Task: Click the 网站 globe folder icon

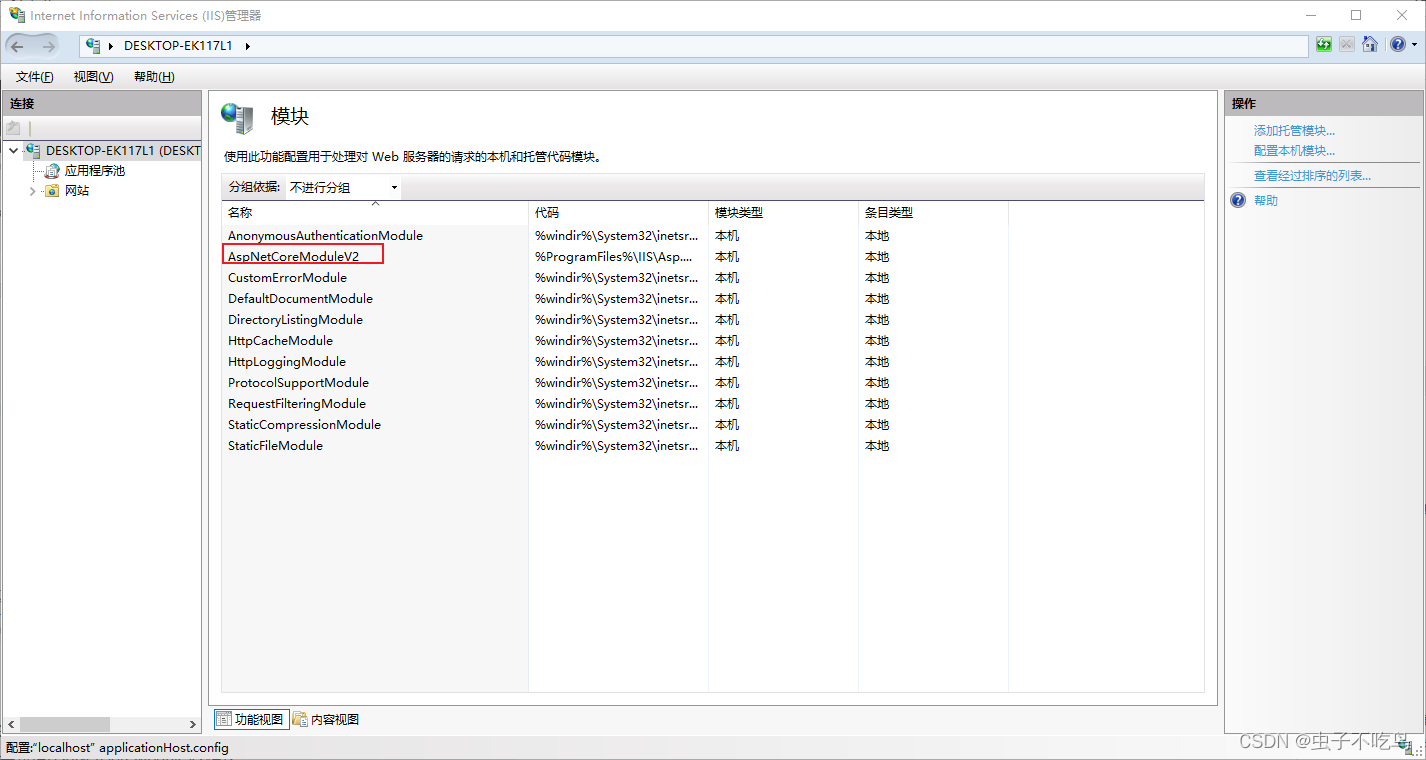Action: coord(52,191)
